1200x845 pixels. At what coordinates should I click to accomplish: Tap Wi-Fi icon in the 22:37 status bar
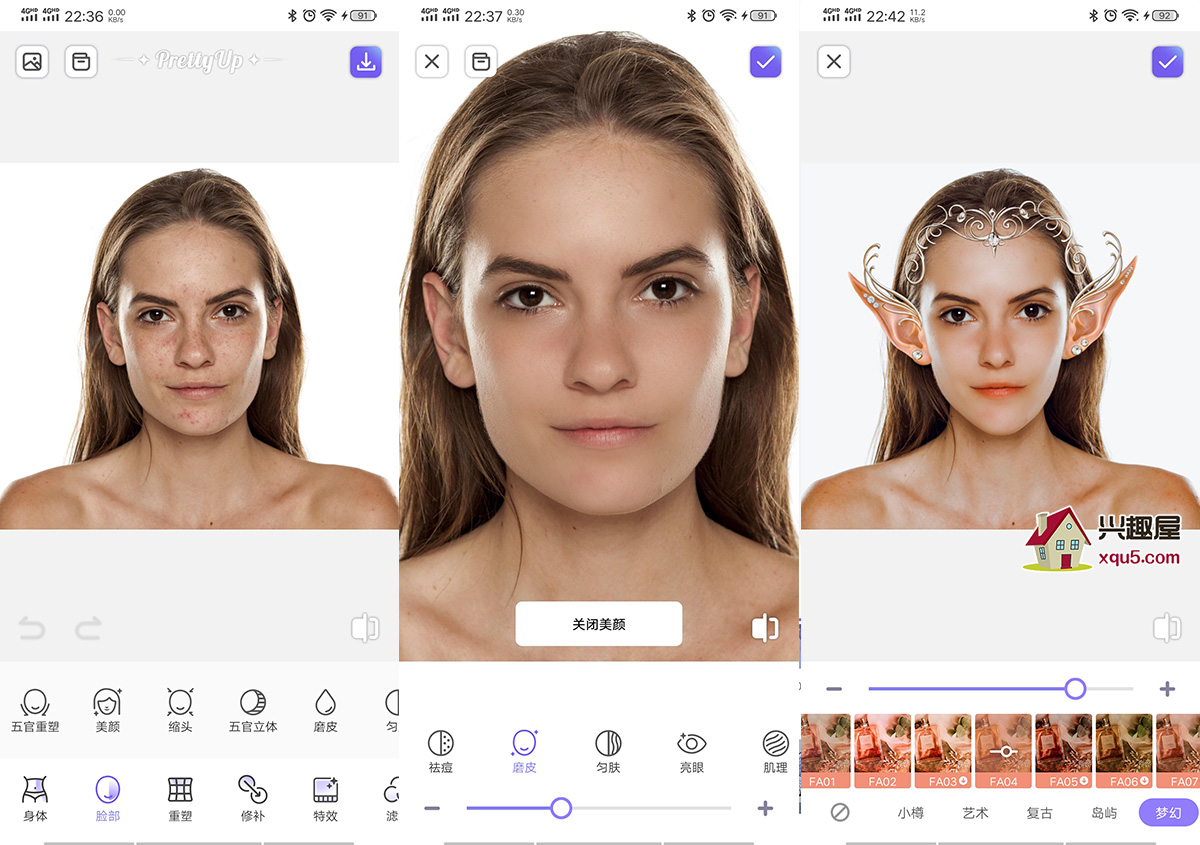click(x=728, y=15)
